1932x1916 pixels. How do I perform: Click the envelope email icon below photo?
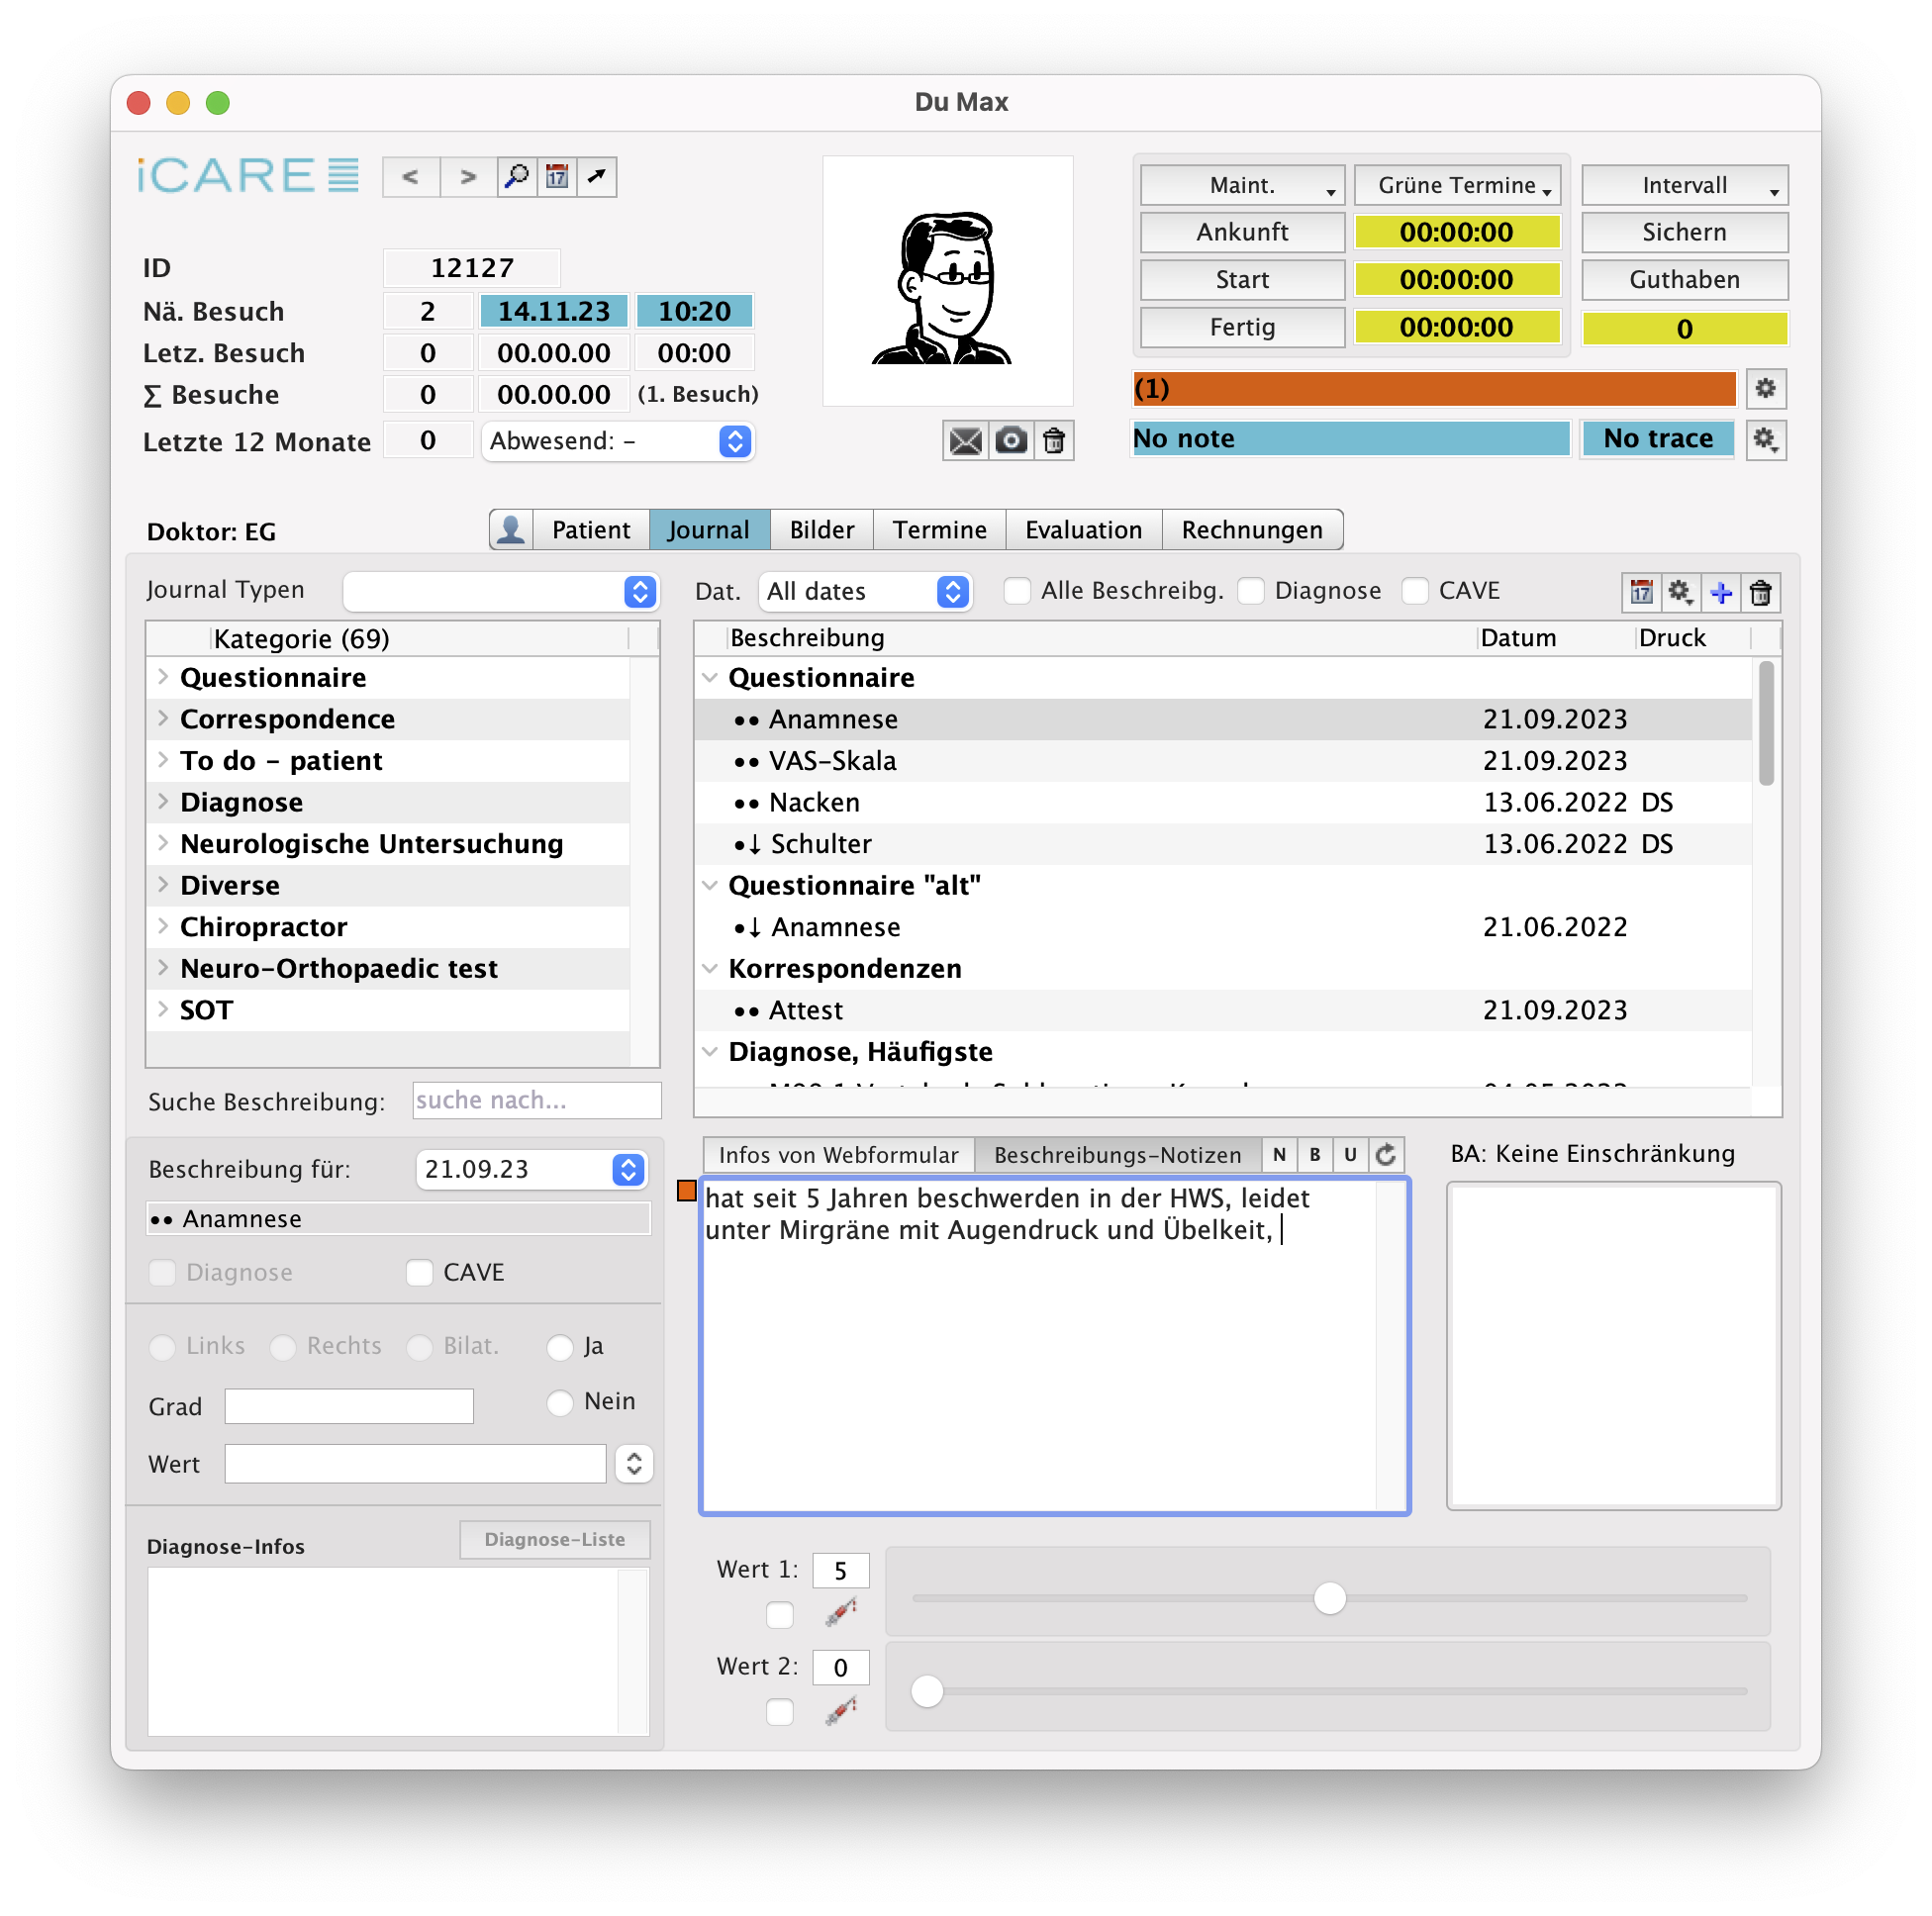[965, 441]
